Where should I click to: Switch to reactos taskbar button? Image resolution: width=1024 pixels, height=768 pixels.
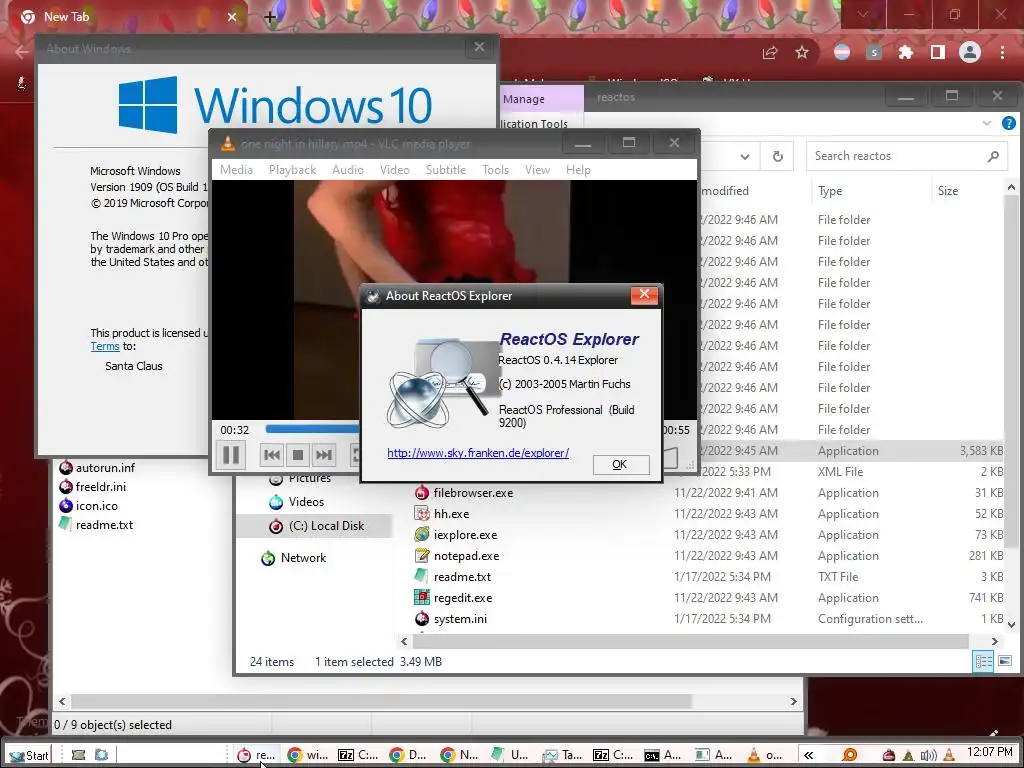coord(256,755)
